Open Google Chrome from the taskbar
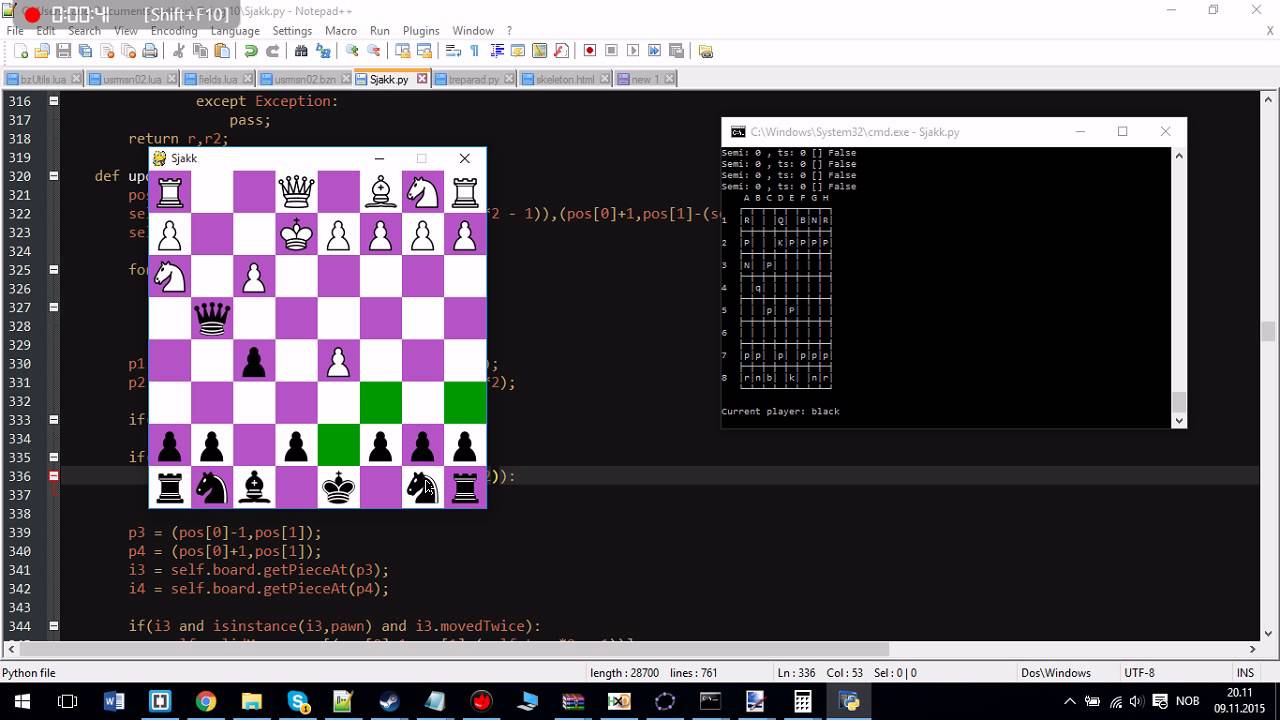This screenshot has height=720, width=1280. [x=205, y=702]
